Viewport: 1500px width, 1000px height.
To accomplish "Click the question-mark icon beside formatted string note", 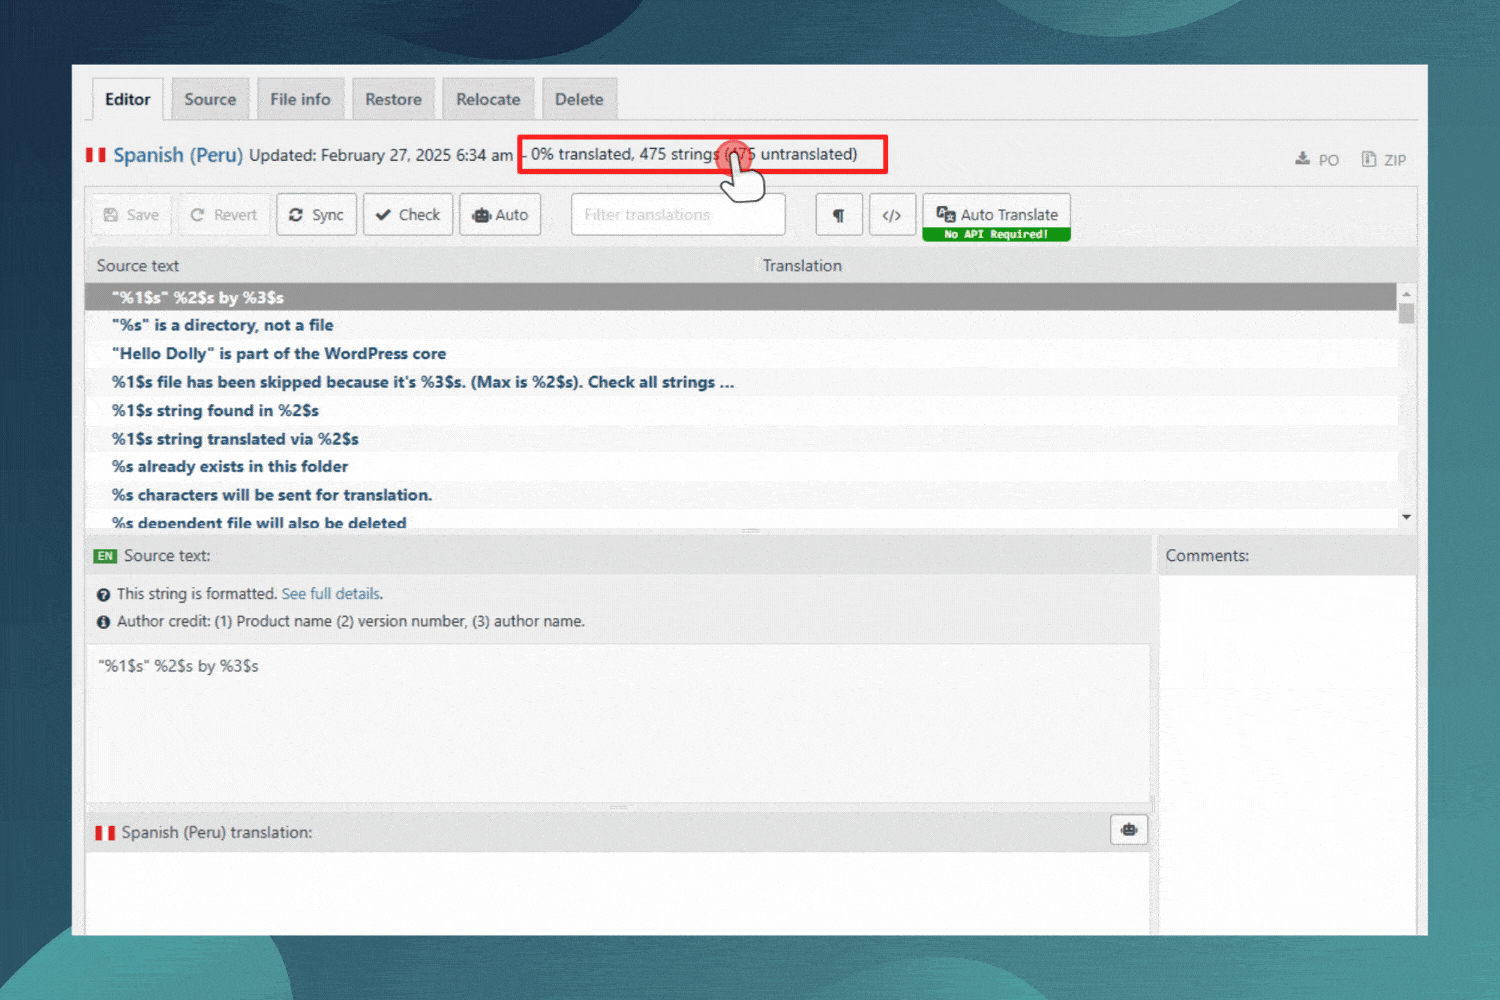I will [103, 594].
